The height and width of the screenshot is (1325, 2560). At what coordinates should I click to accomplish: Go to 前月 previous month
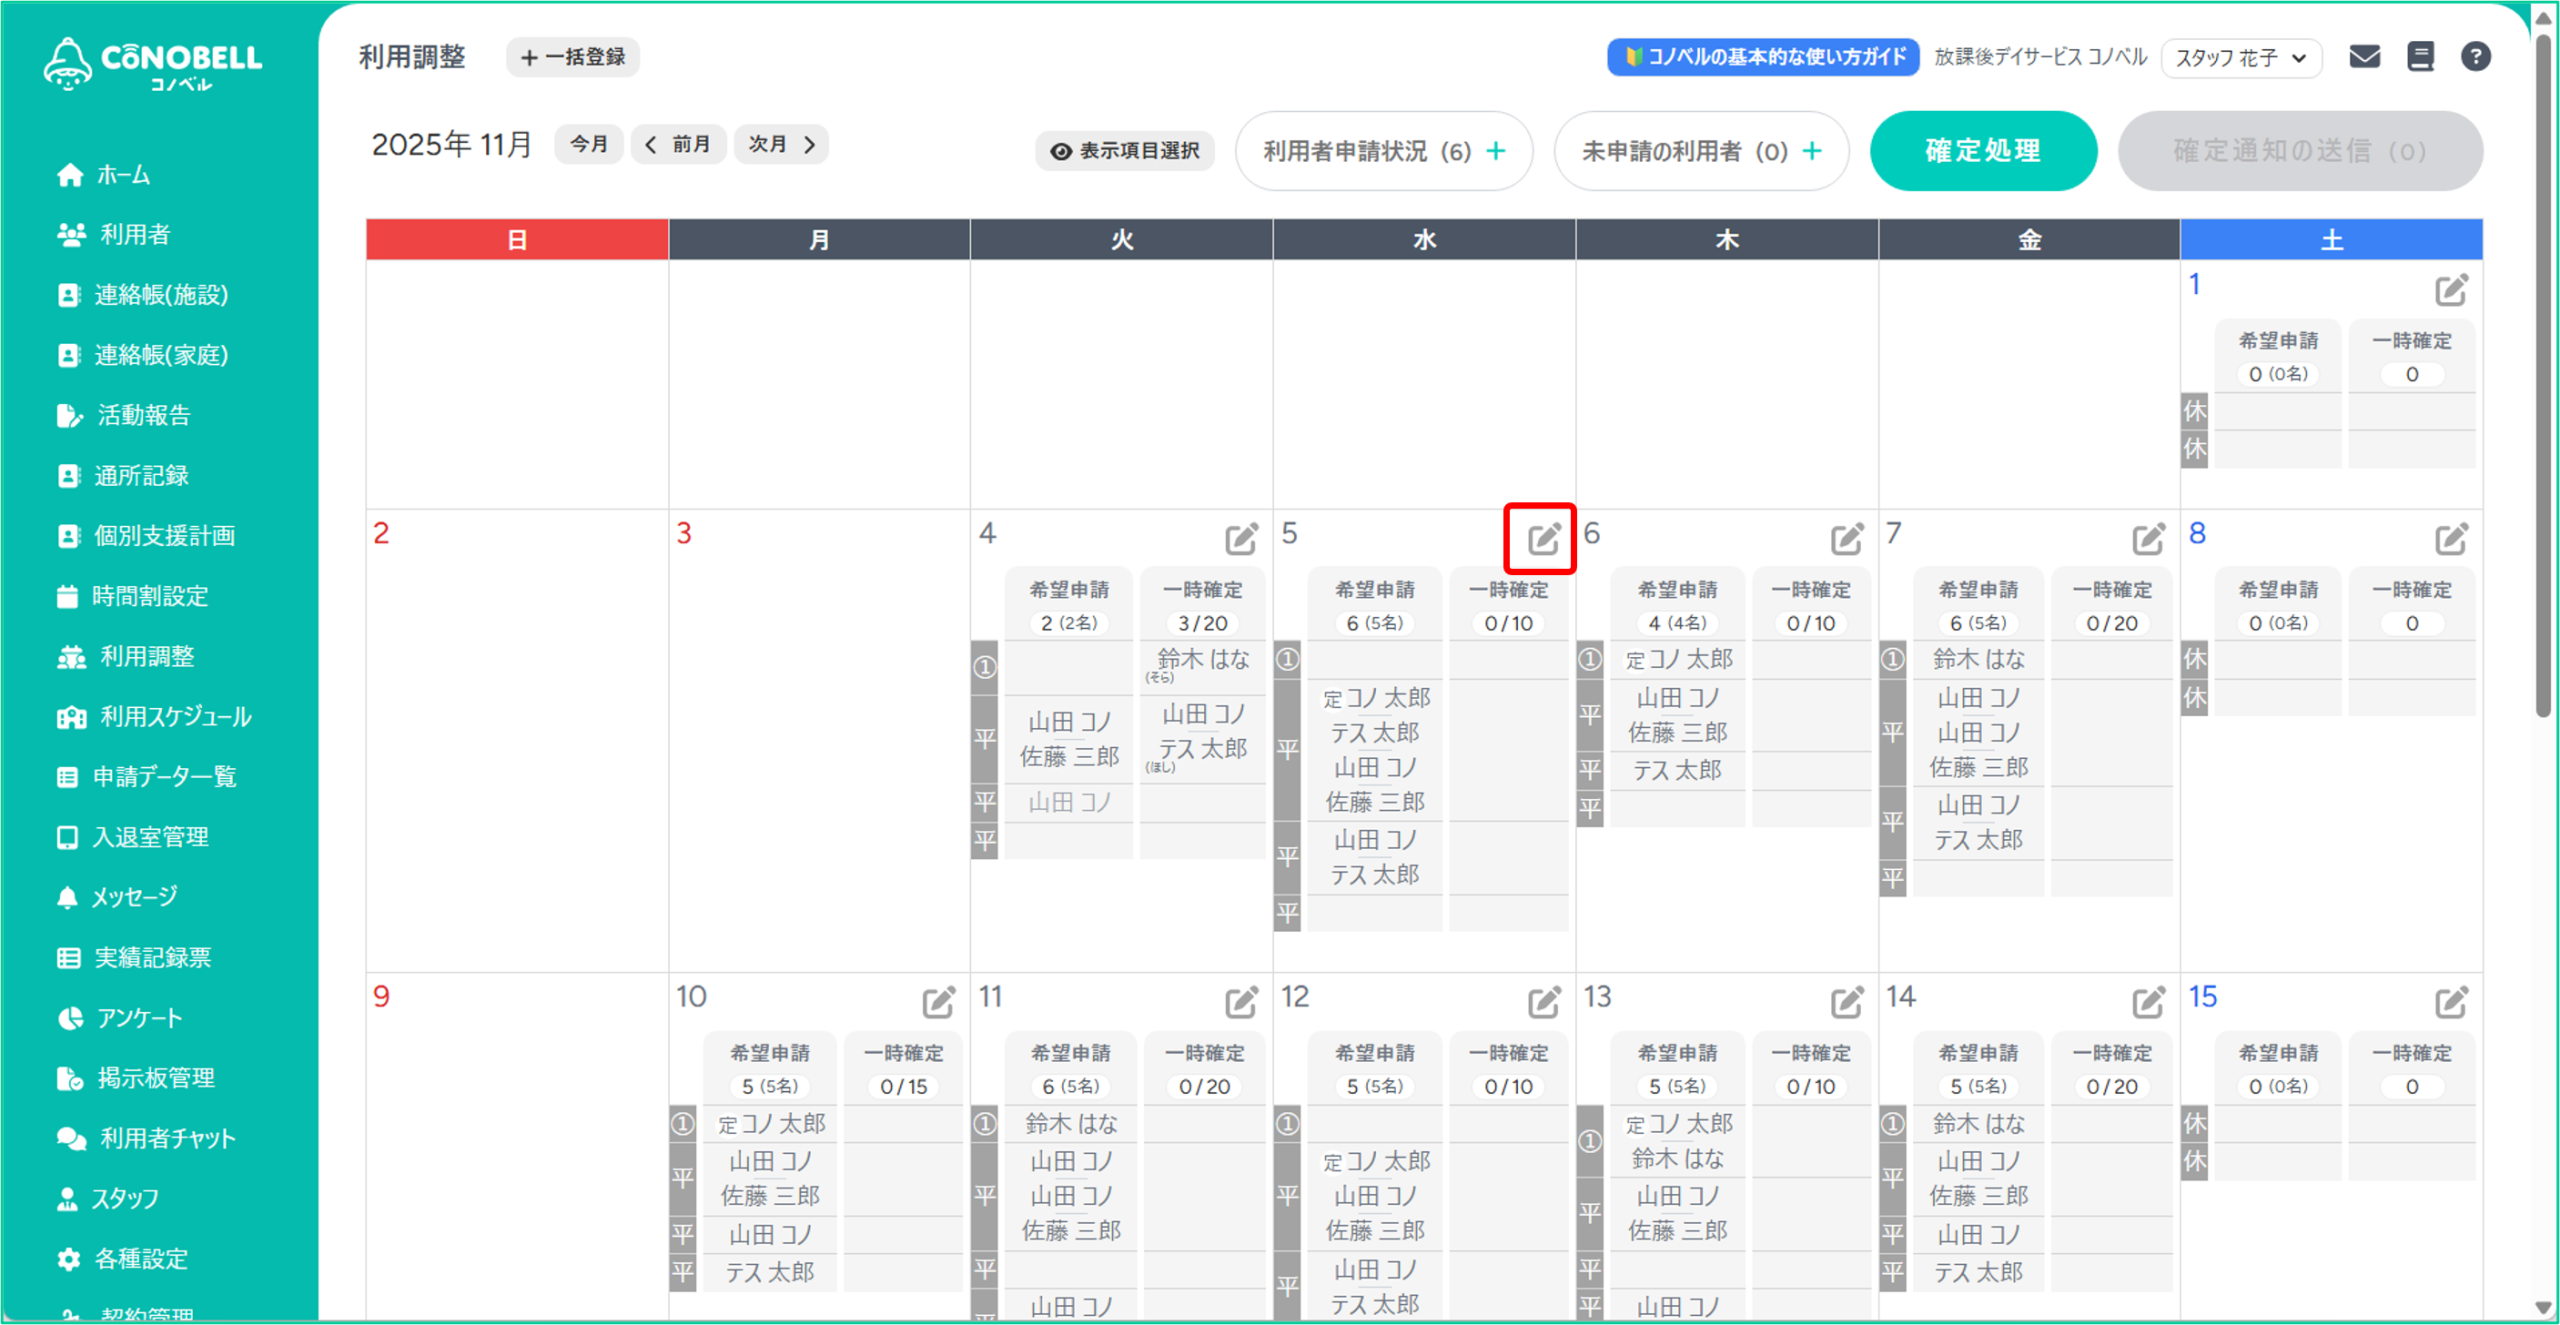pos(678,145)
